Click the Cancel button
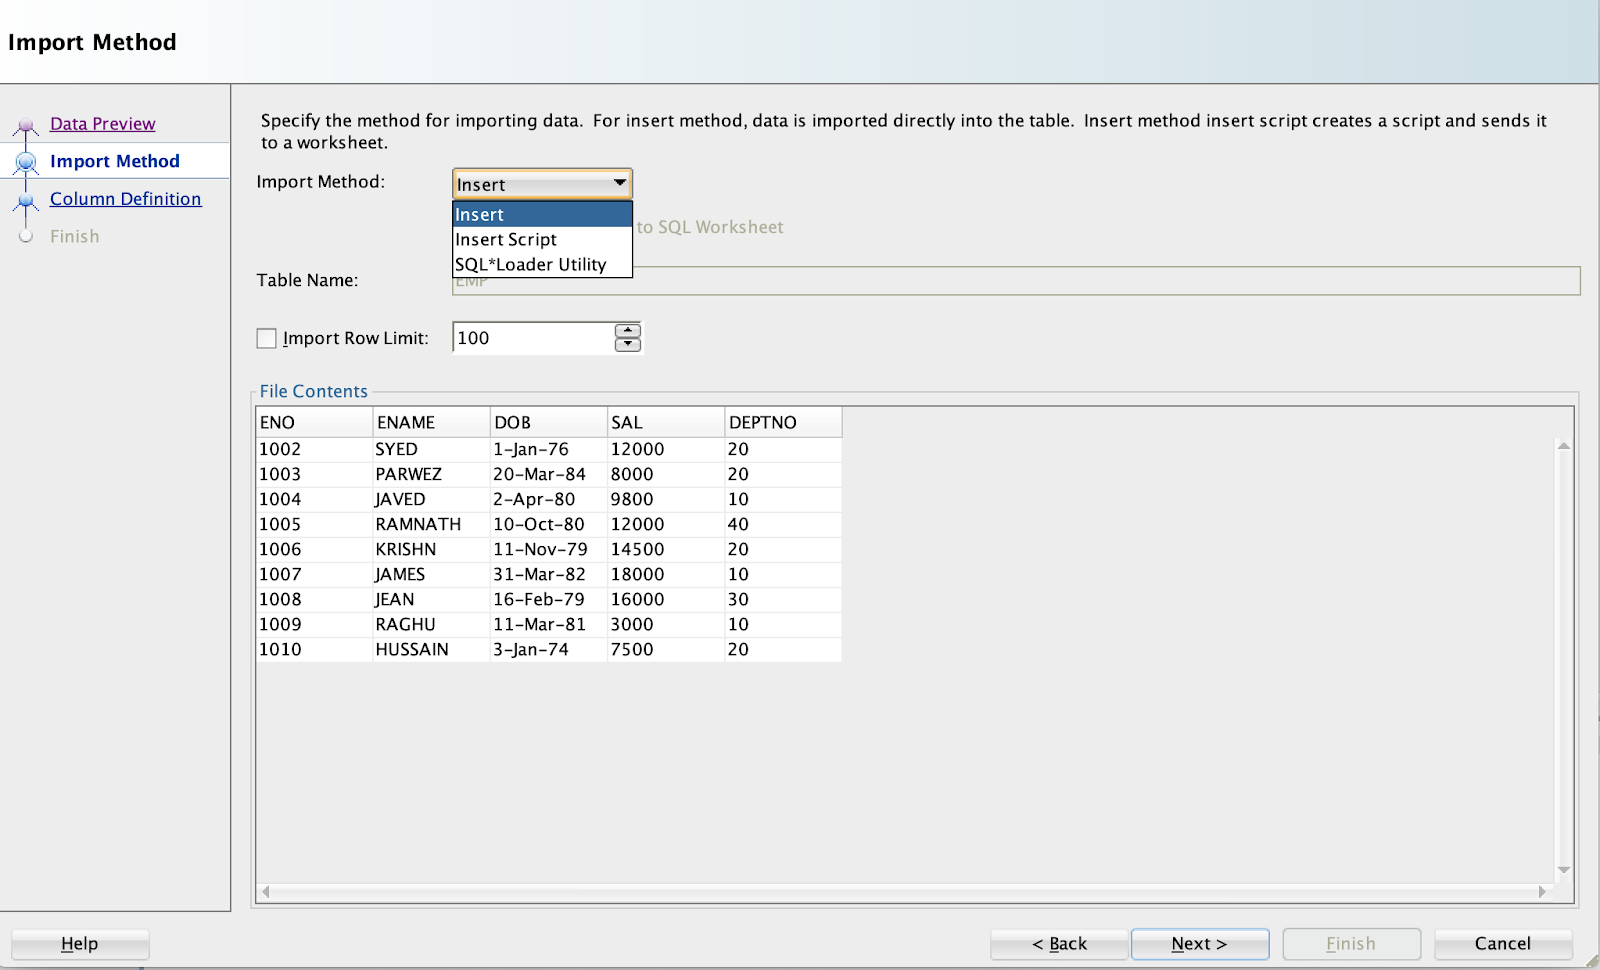 [x=1503, y=943]
